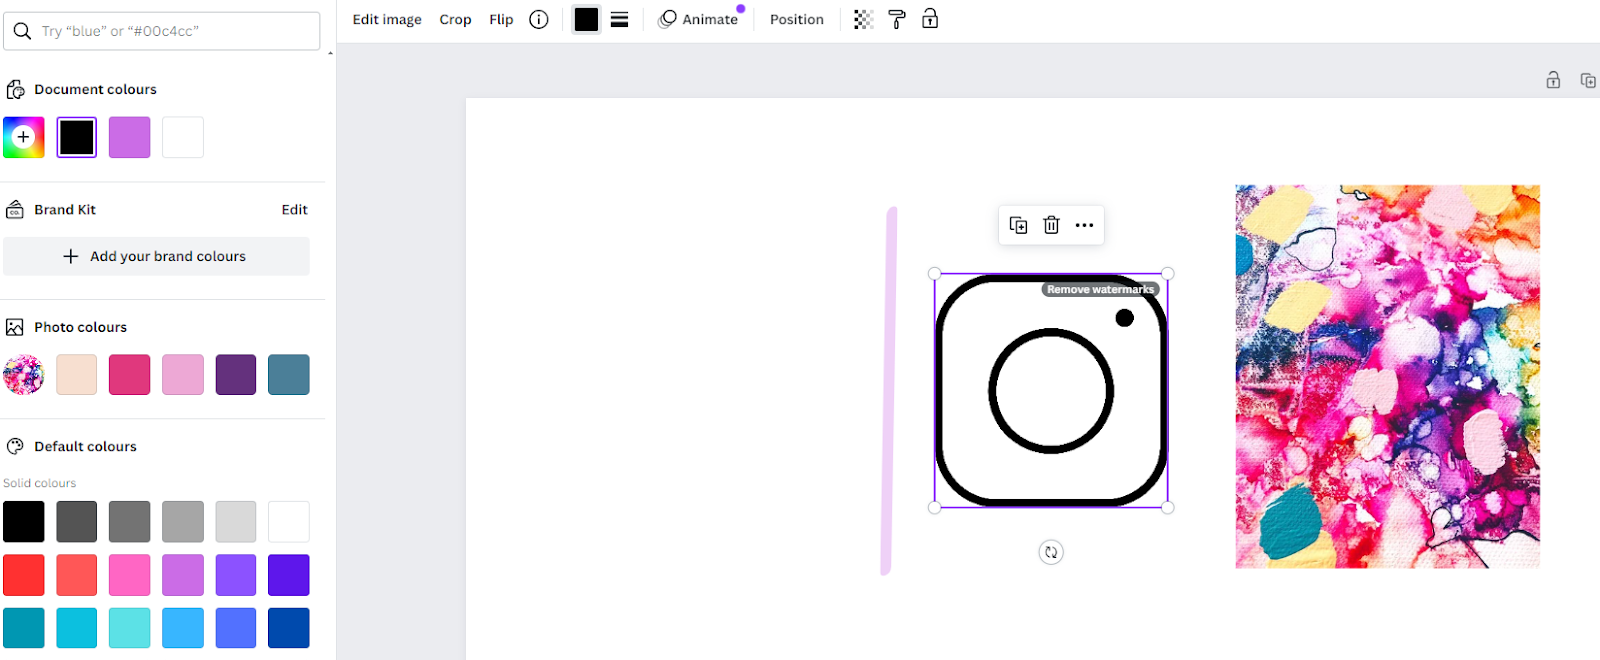1600x660 pixels.
Task: Choose Crop in the toolbar
Action: [455, 19]
